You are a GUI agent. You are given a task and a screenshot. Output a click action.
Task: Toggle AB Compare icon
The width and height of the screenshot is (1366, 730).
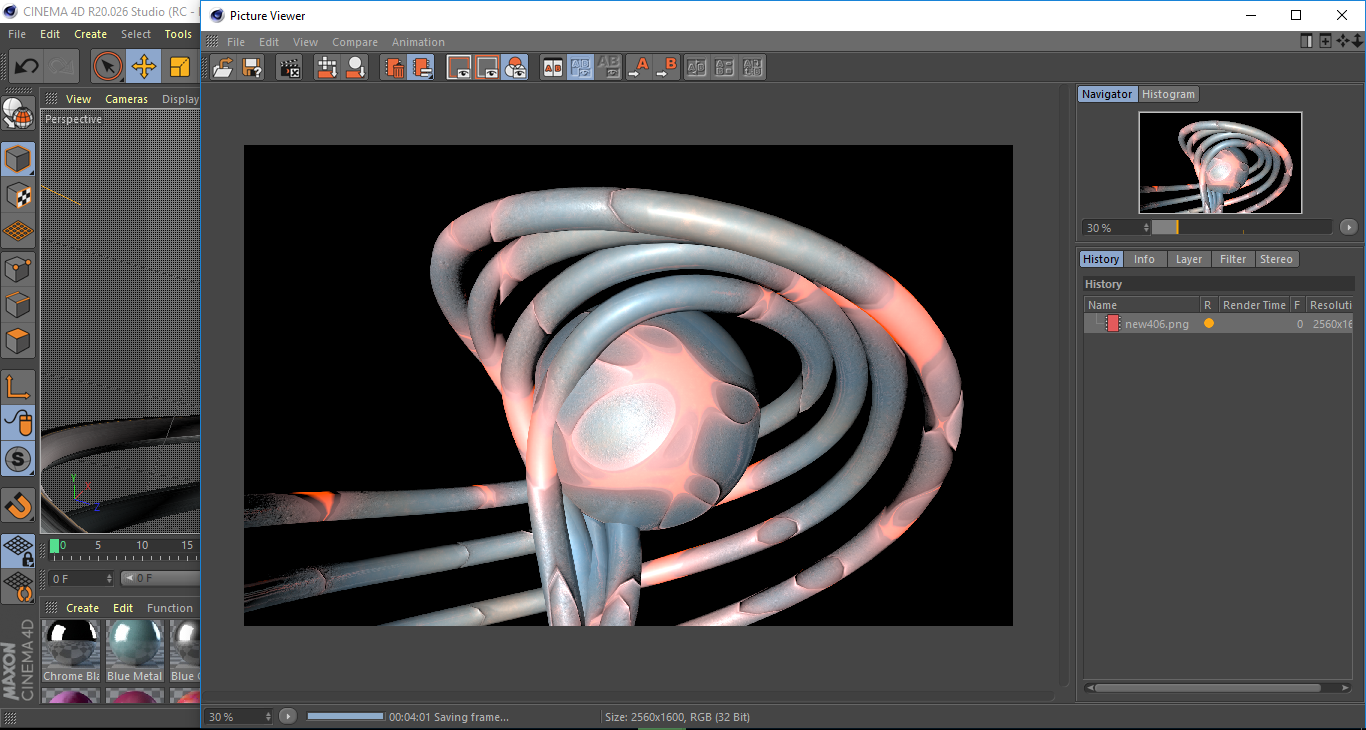[552, 68]
